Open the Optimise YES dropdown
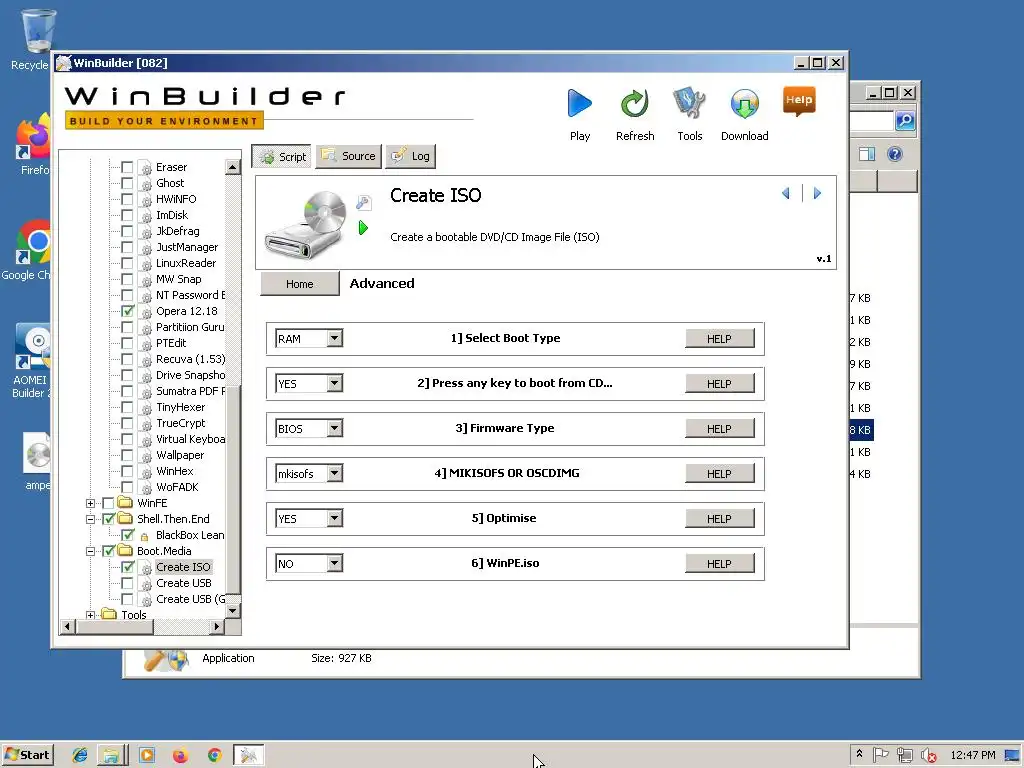Screen dimensions: 1024x768 334,519
